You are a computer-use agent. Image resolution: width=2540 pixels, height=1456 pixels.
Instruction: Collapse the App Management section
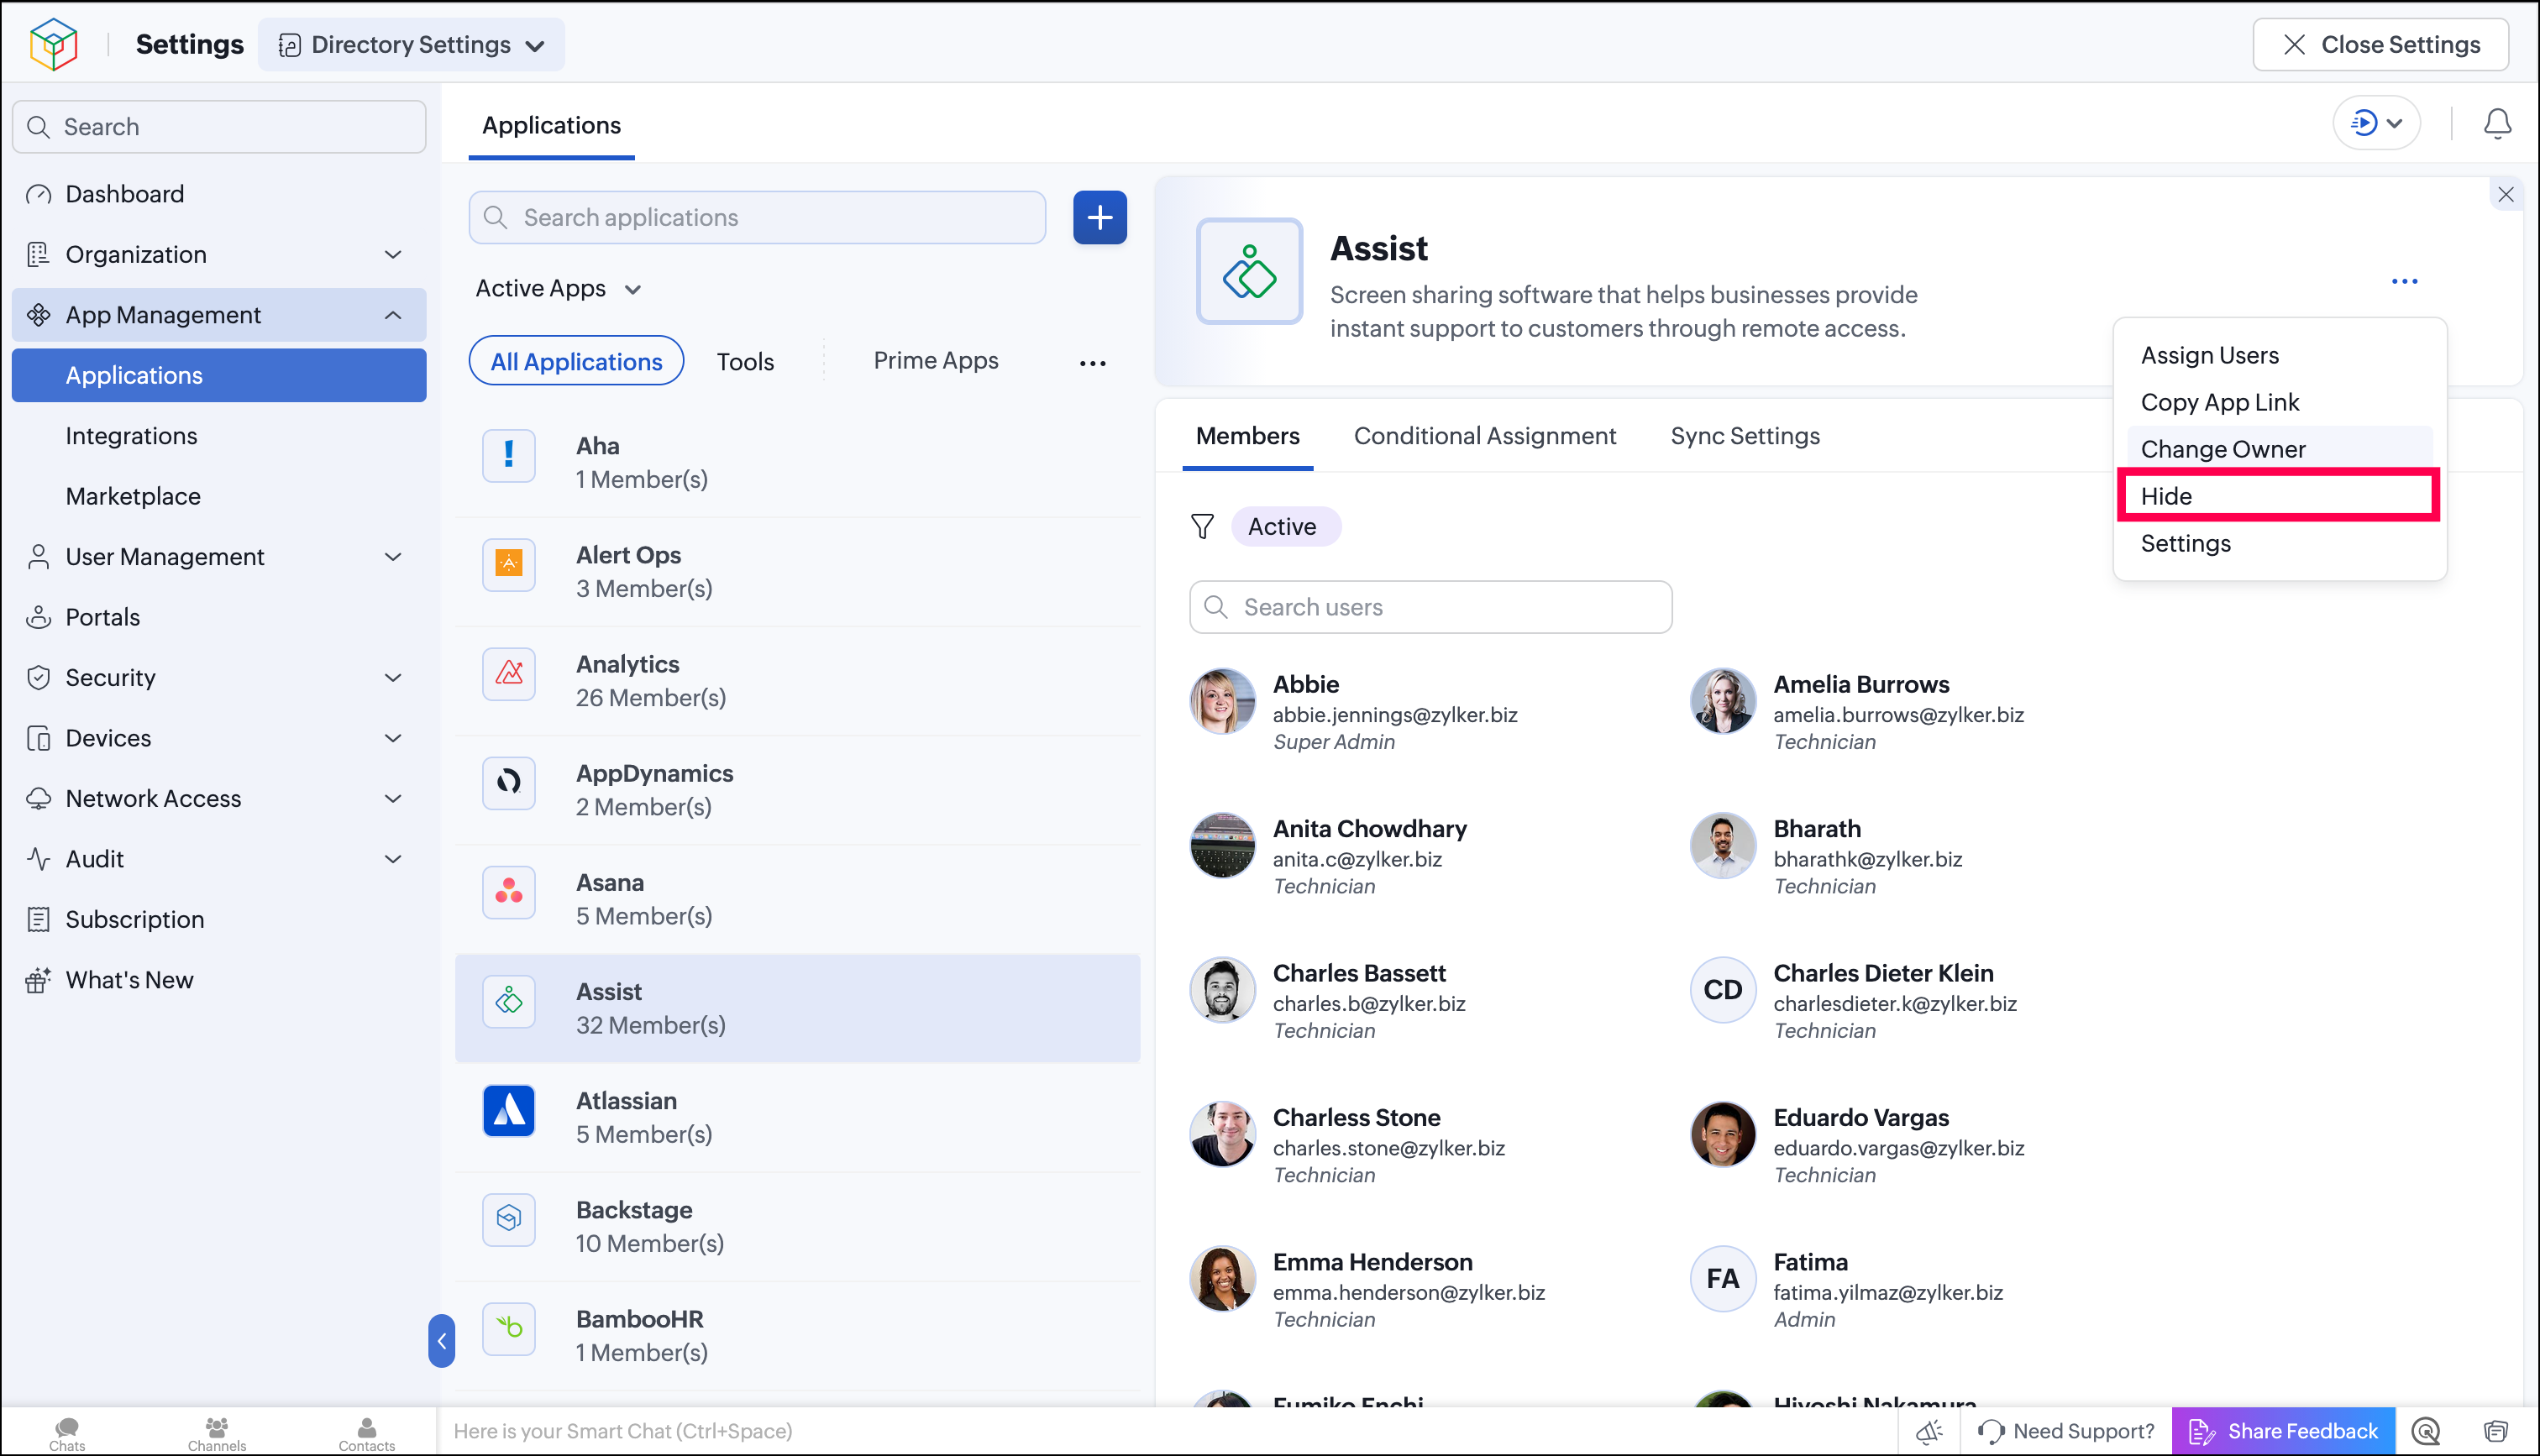tap(219, 315)
